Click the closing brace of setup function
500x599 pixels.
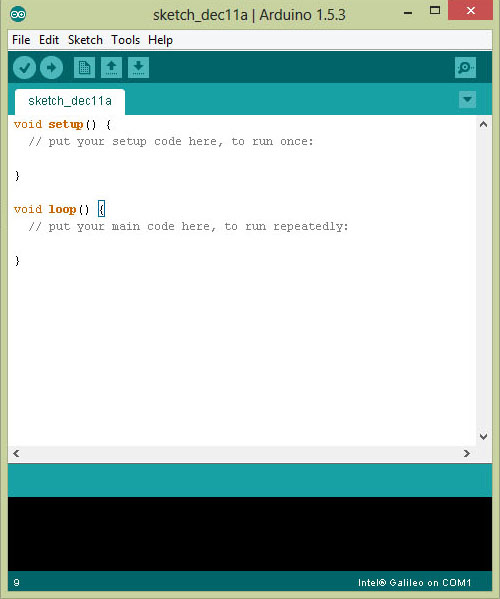pos(17,176)
